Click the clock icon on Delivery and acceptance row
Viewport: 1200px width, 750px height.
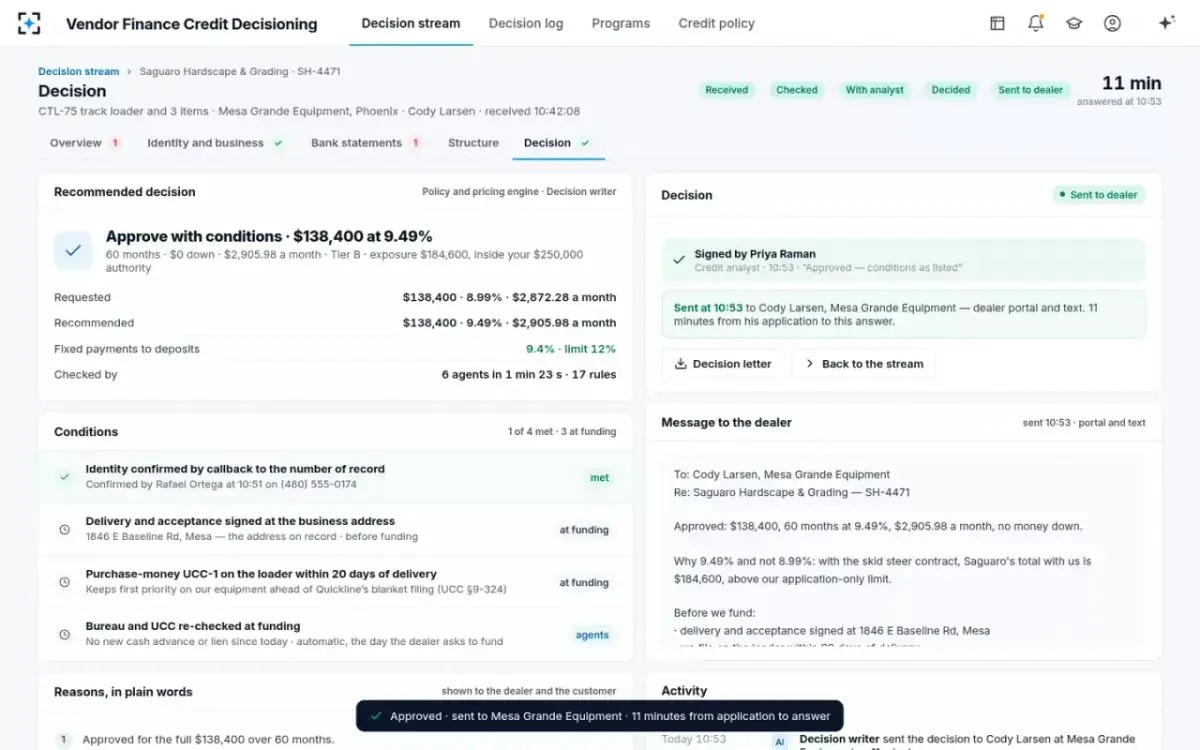[x=65, y=529]
